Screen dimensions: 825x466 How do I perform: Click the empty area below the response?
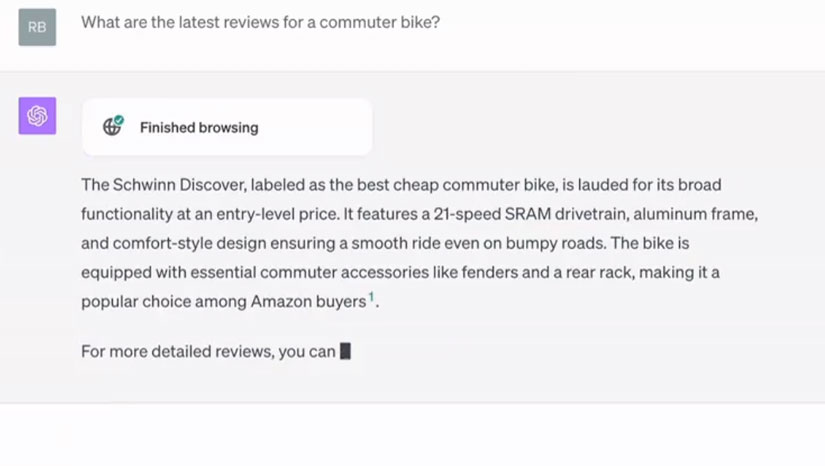(x=412, y=435)
